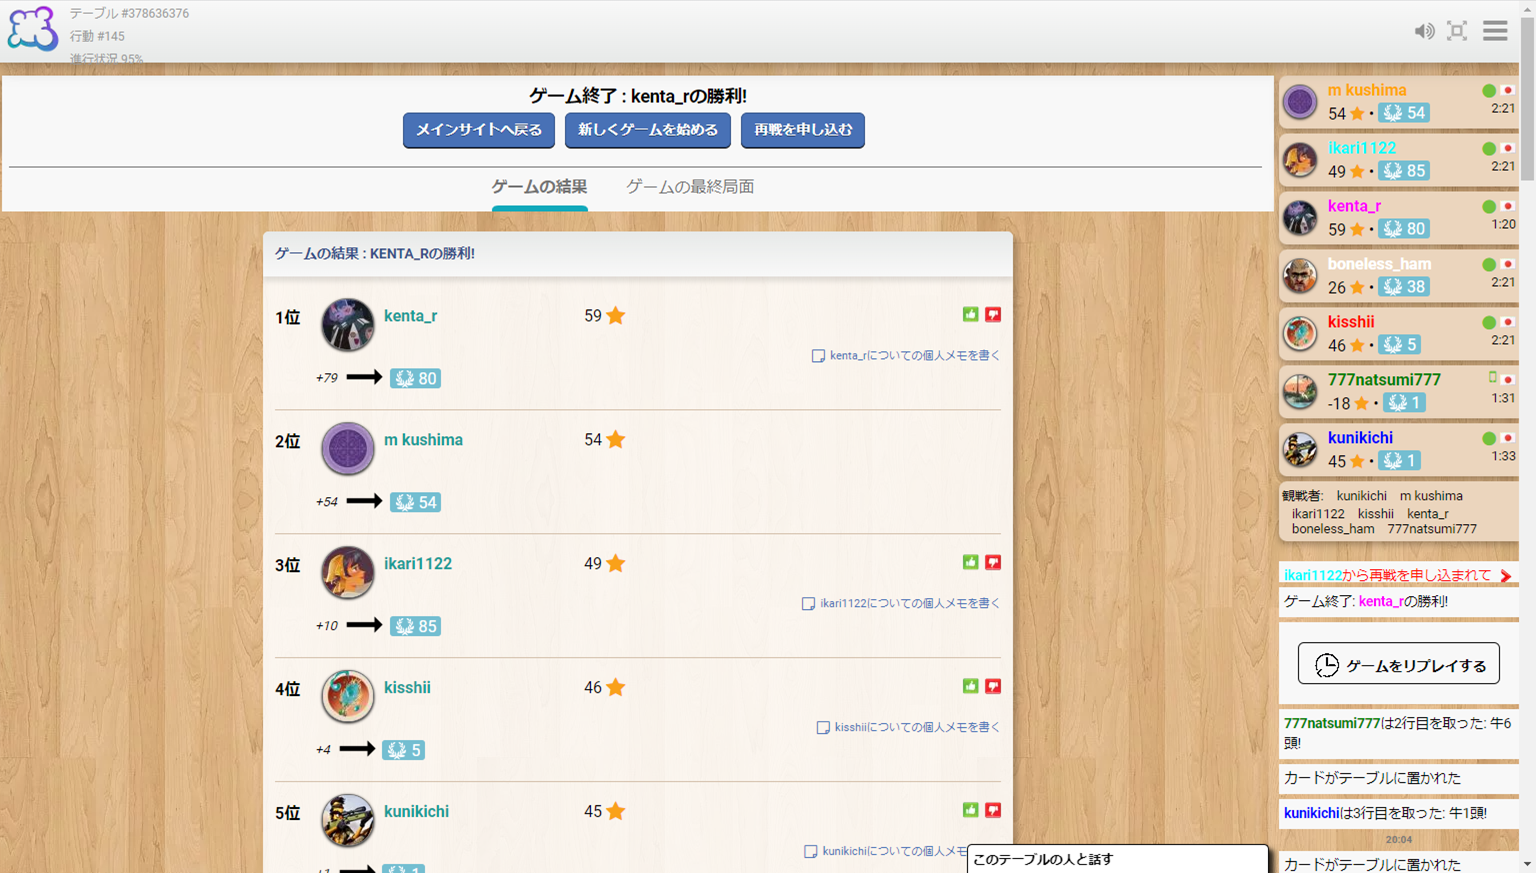Open the kenta_r avatar in the results list
This screenshot has height=873, width=1536.
point(347,324)
